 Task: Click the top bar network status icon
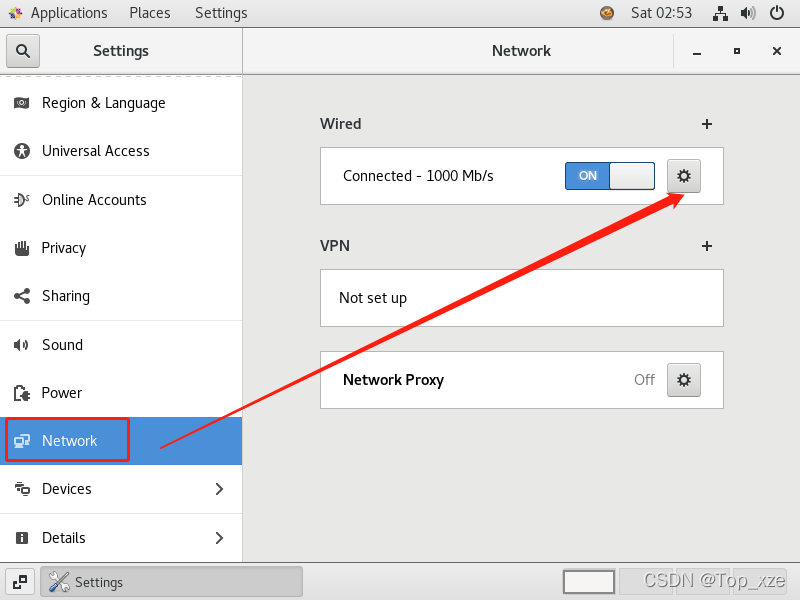(720, 13)
